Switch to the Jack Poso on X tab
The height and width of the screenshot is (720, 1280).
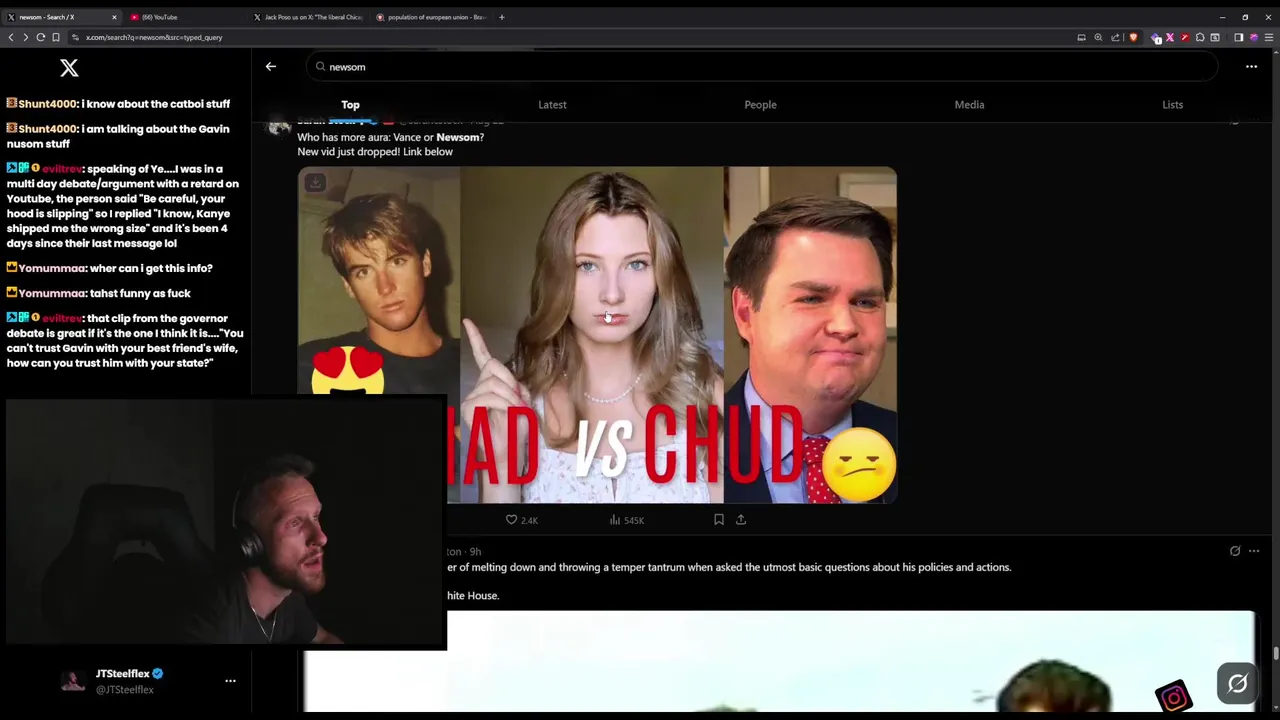click(x=310, y=17)
